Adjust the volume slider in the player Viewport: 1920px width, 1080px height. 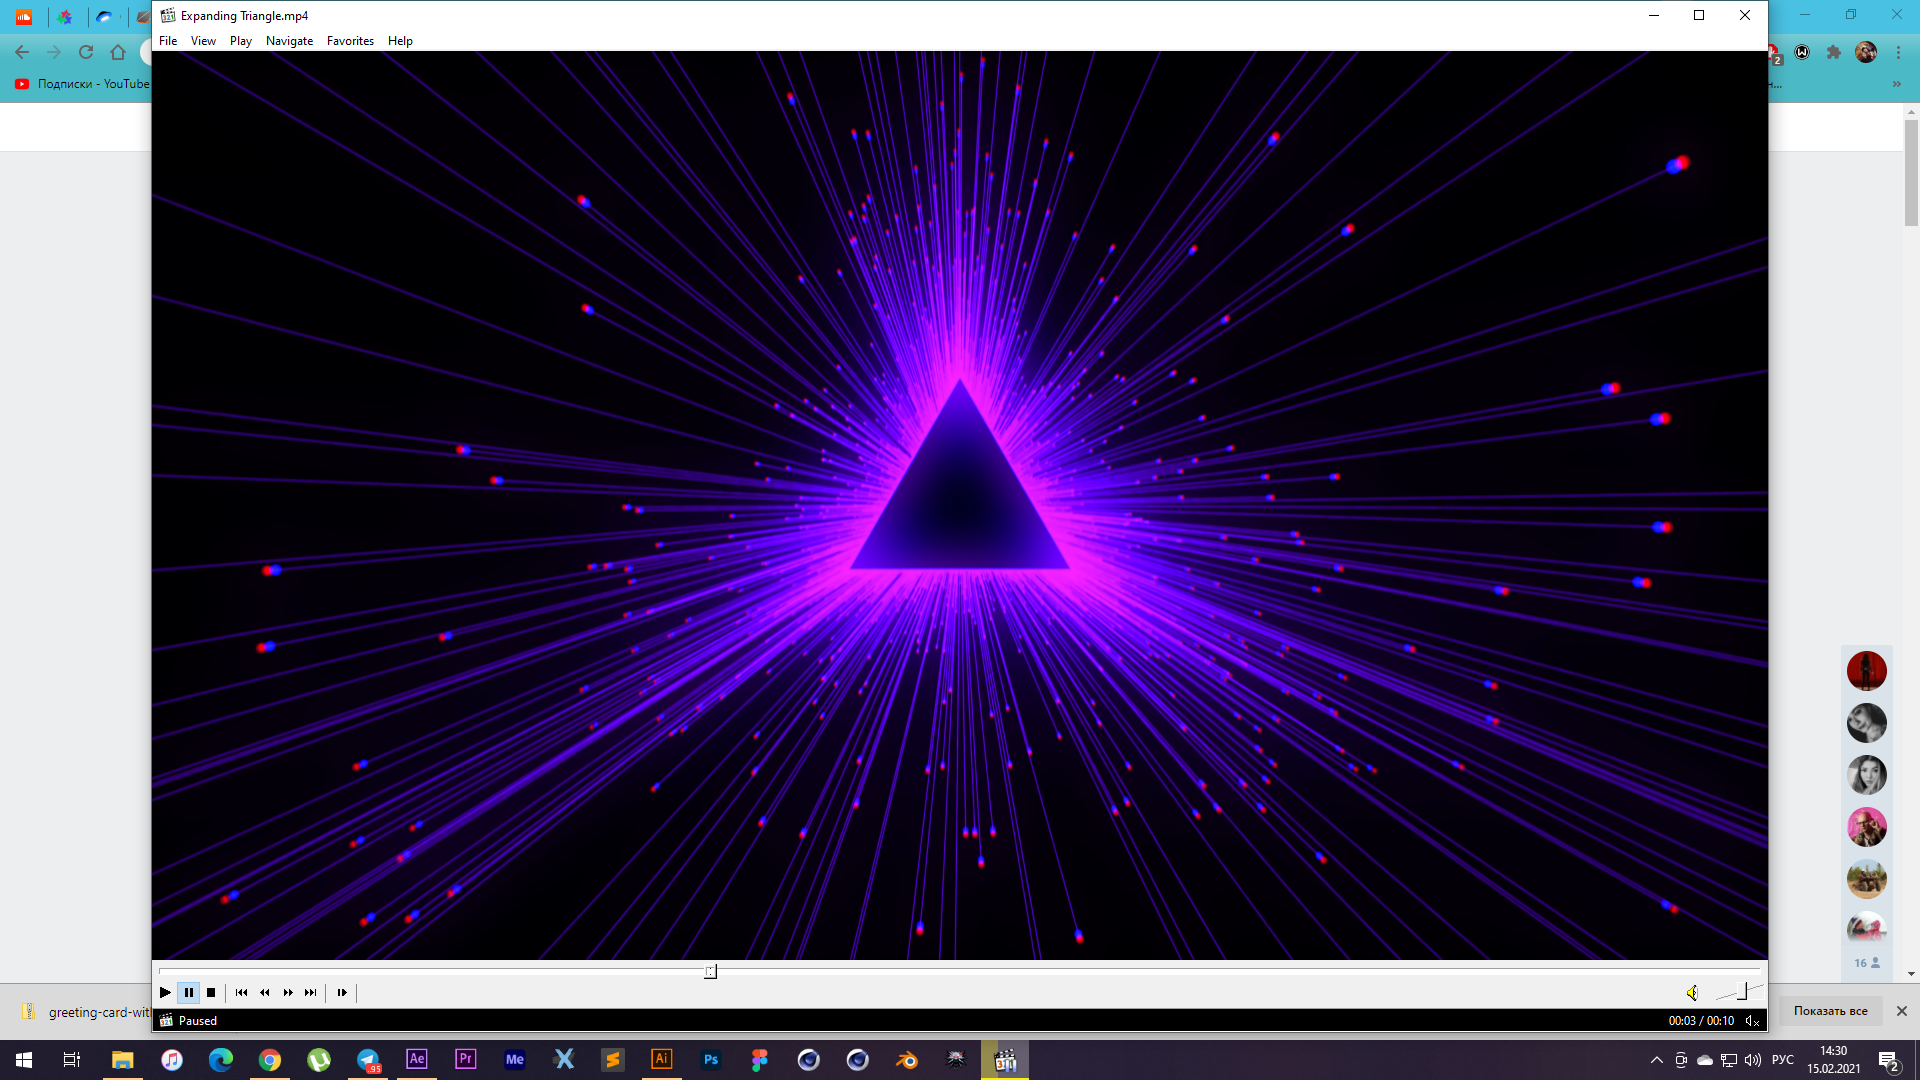1738,991
